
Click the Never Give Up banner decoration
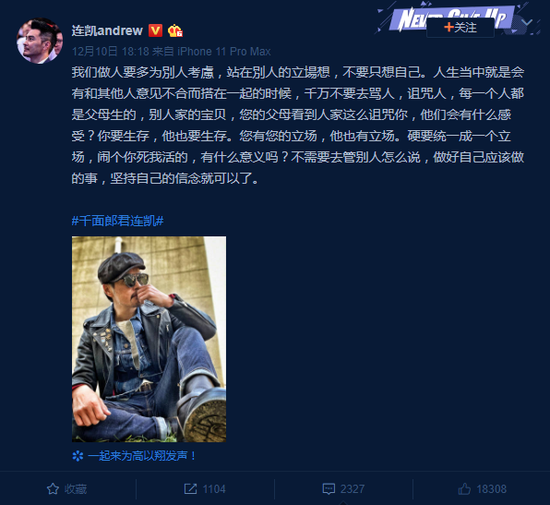tap(452, 18)
